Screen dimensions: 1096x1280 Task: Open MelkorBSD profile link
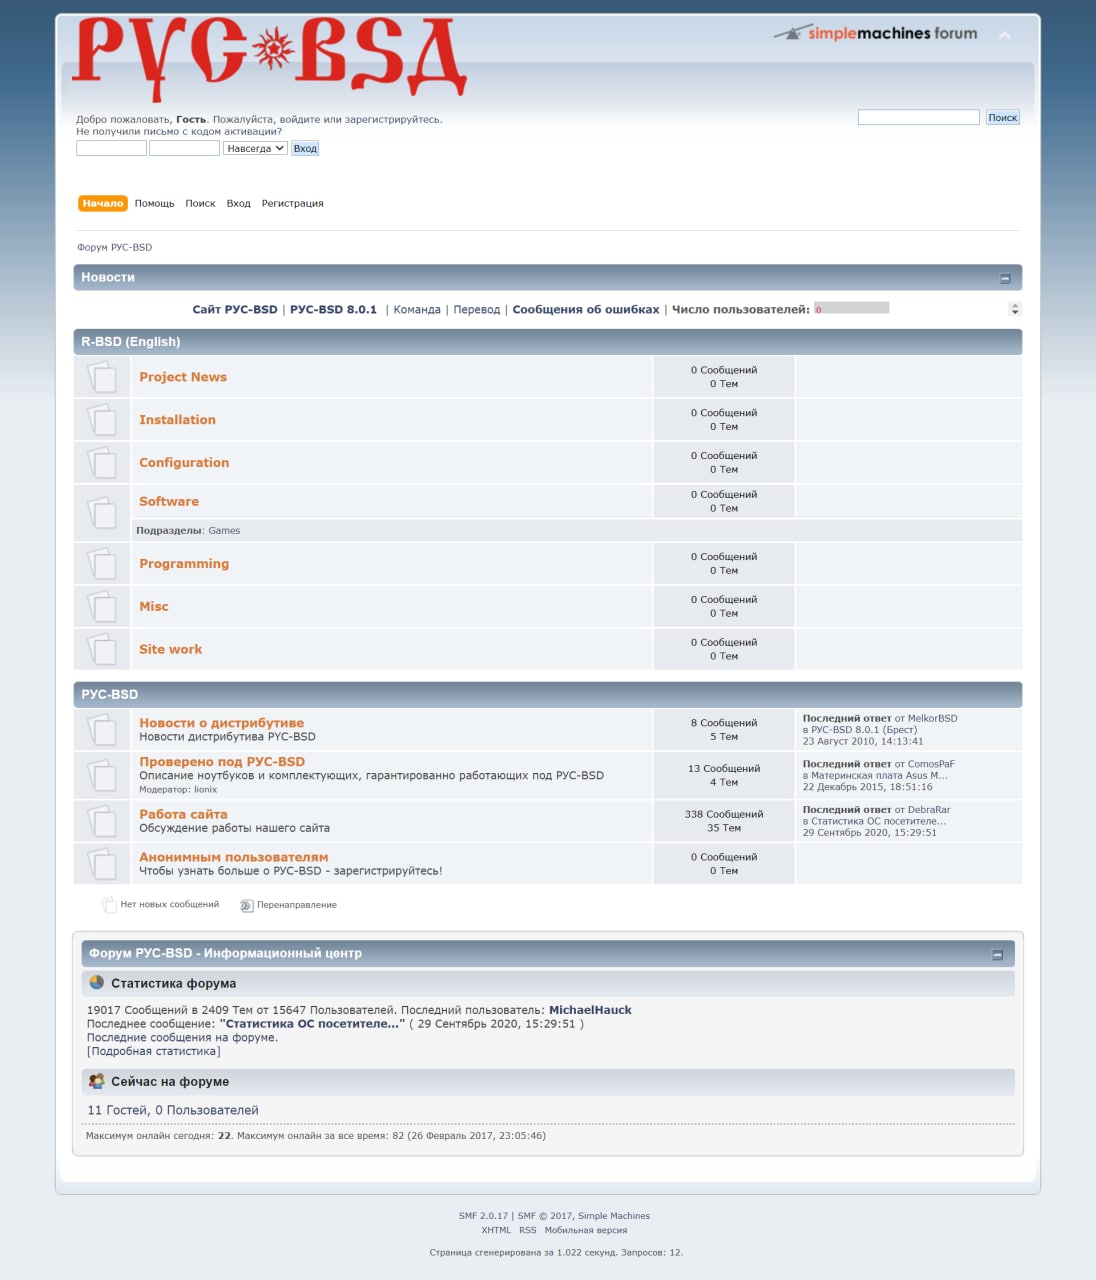pos(932,718)
